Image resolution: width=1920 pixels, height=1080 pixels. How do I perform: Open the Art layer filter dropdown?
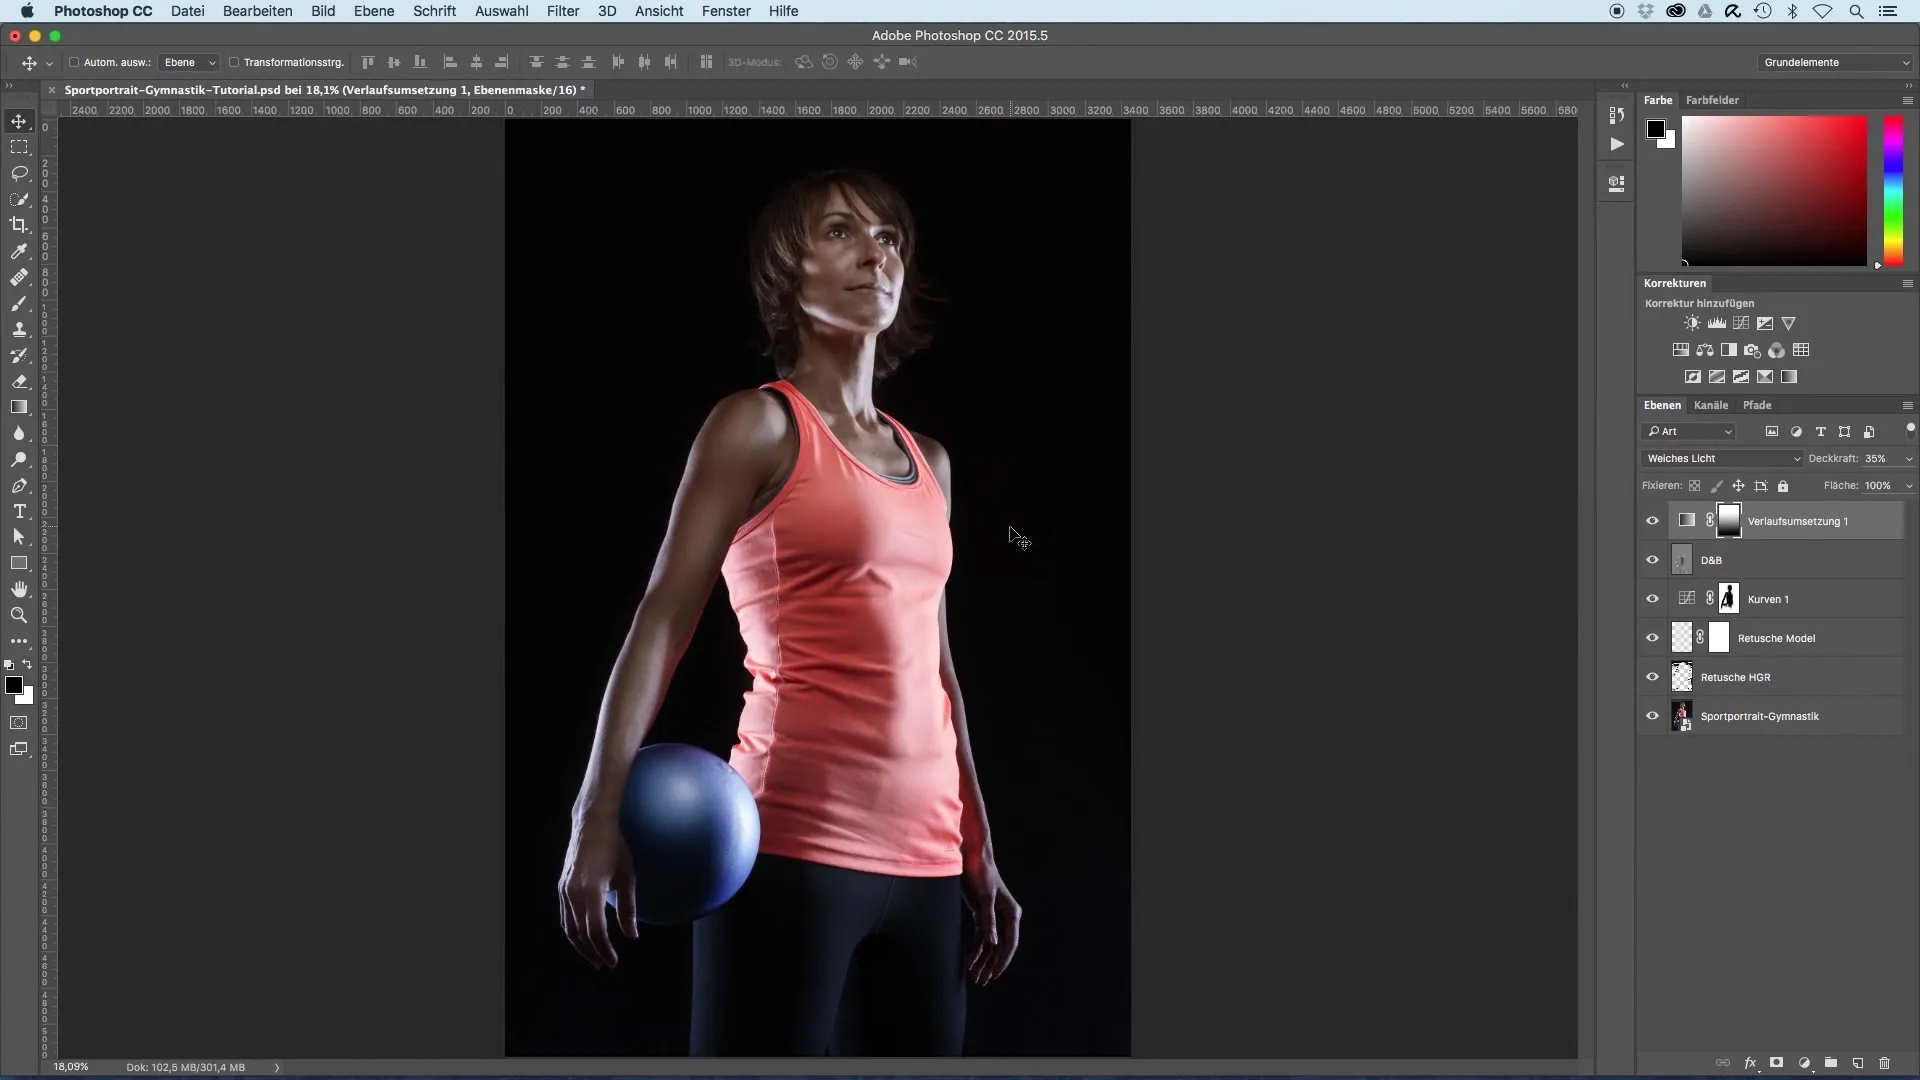(1689, 432)
